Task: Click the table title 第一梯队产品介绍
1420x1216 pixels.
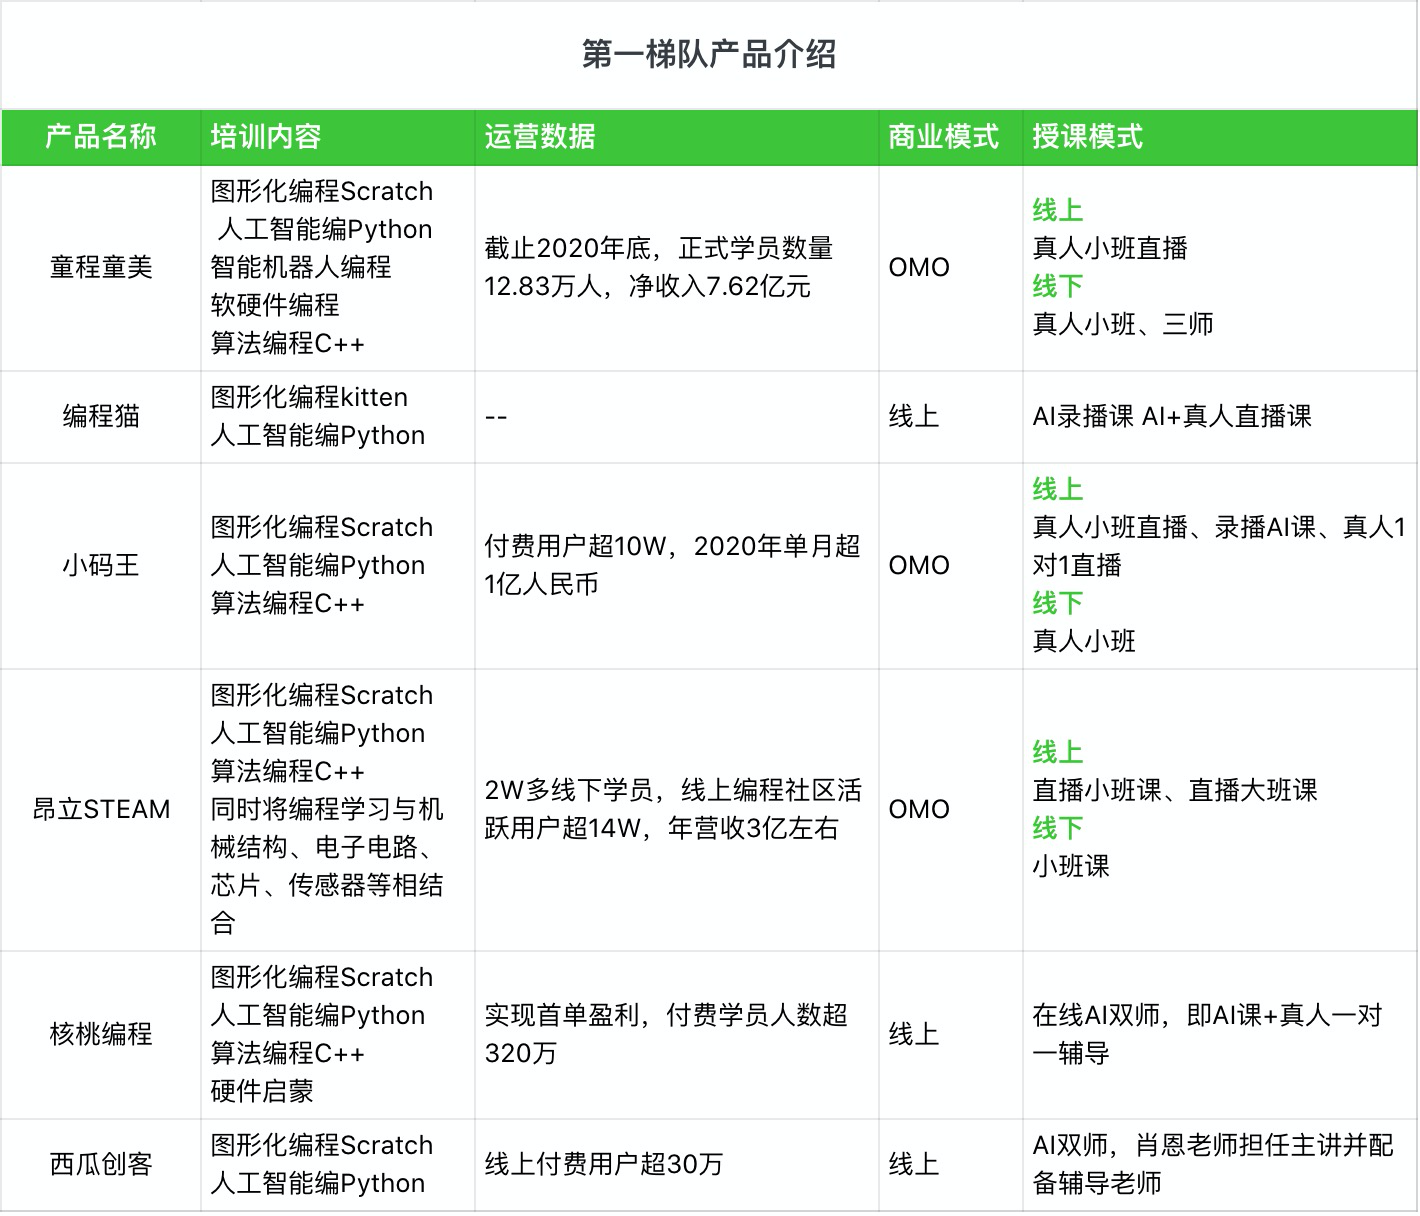Action: pos(710,55)
